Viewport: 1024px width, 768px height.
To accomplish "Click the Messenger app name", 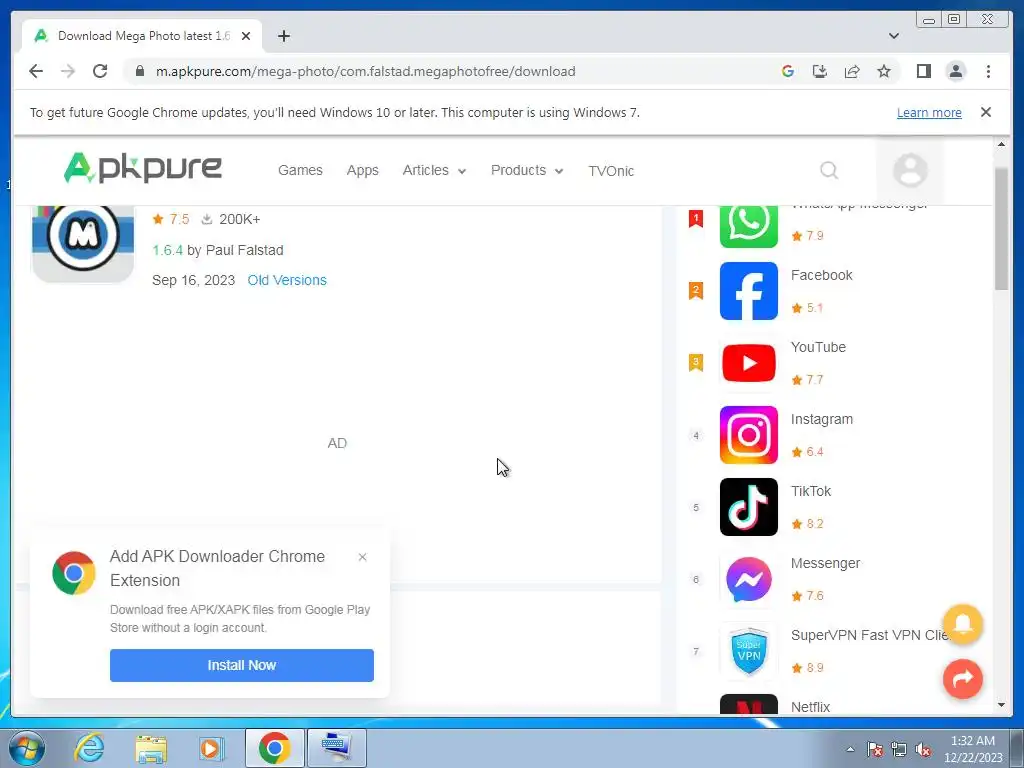I will click(x=825, y=563).
